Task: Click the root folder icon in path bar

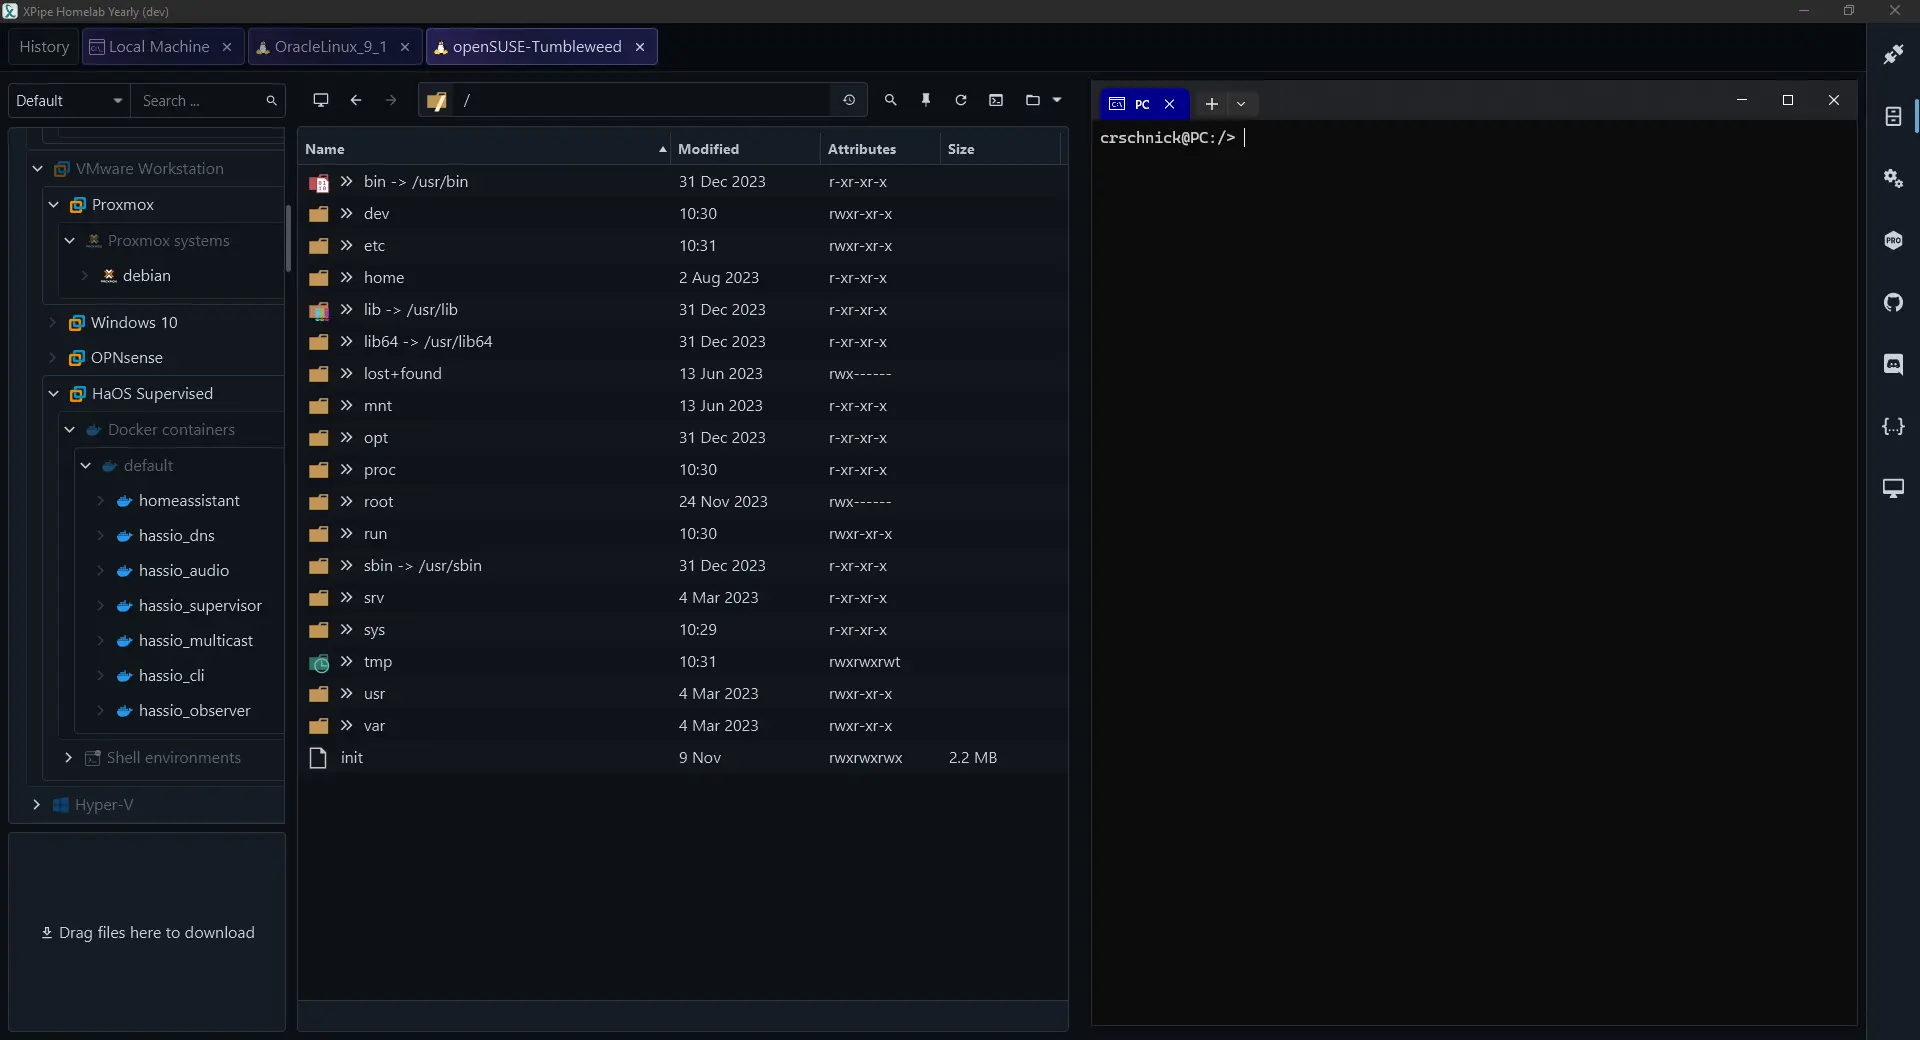Action: [436, 101]
